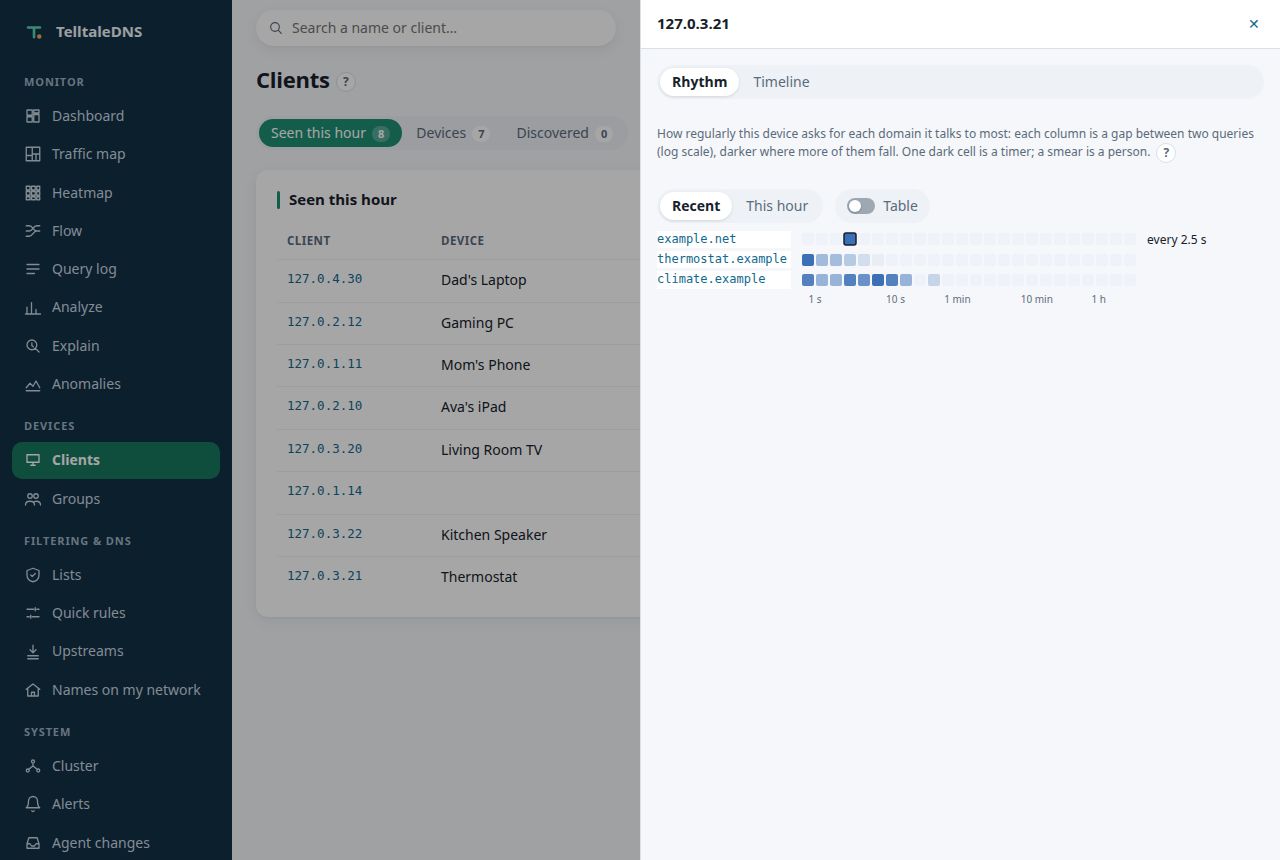Open the Upstreams download icon
This screenshot has height=860, width=1280.
point(33,651)
